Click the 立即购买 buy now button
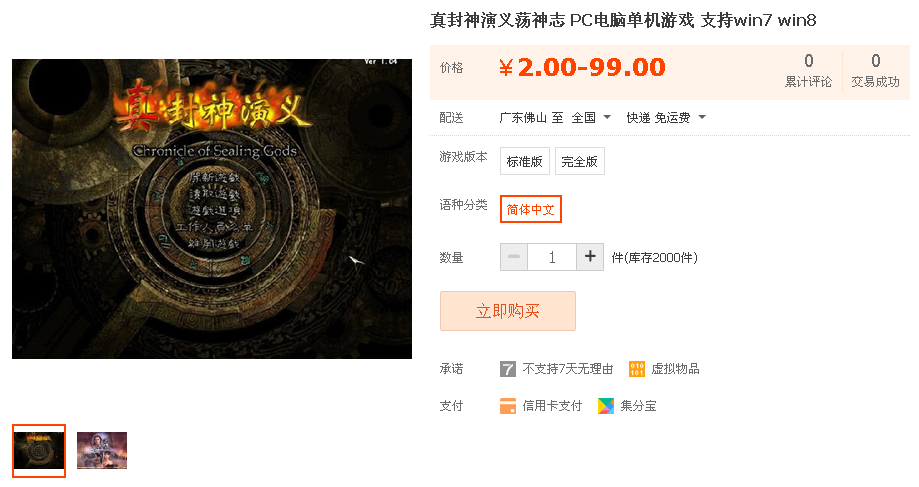 click(508, 311)
